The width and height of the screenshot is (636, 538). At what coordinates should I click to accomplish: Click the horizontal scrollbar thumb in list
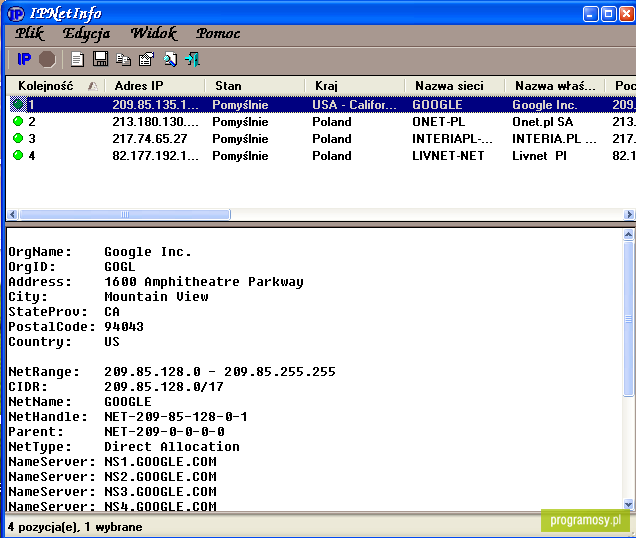[x=125, y=214]
